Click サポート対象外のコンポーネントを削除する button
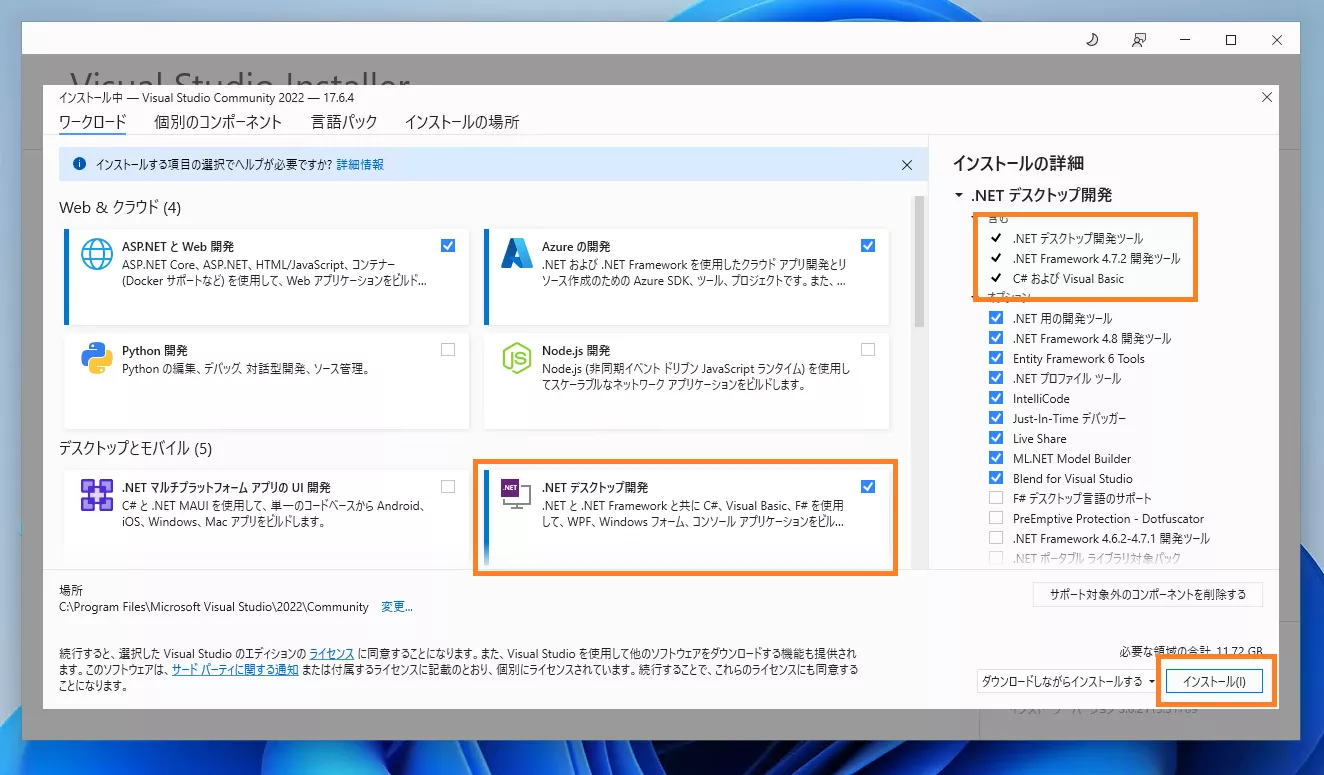Screen dimensions: 1324x775 pos(1148,594)
